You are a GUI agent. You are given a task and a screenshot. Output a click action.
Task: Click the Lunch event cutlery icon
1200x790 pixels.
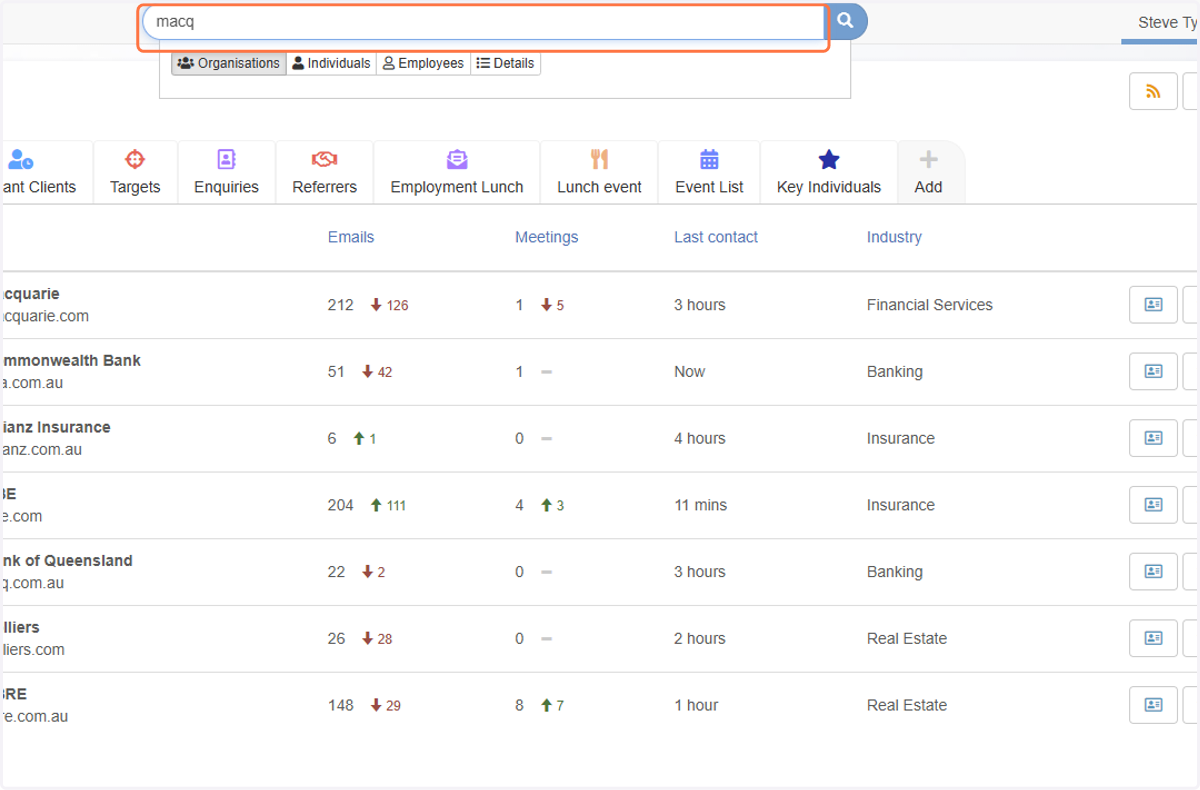click(600, 159)
